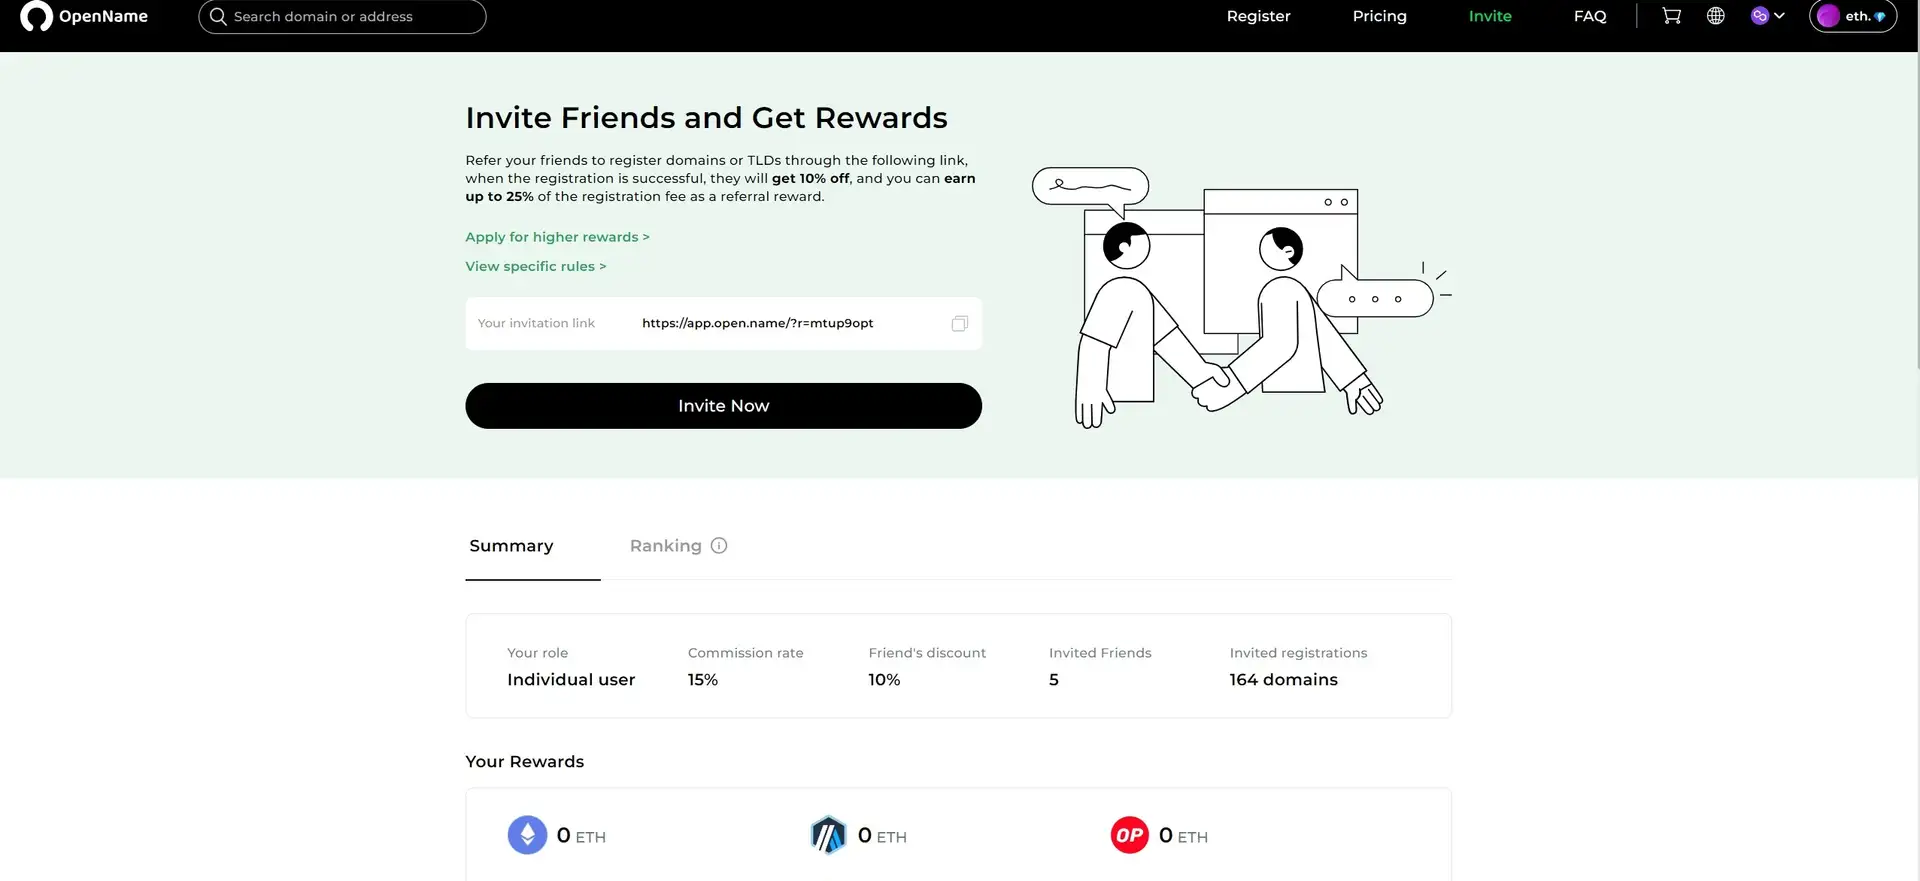Open the eth. wallet account menu
Image resolution: width=1920 pixels, height=881 pixels.
pyautogui.click(x=1852, y=16)
